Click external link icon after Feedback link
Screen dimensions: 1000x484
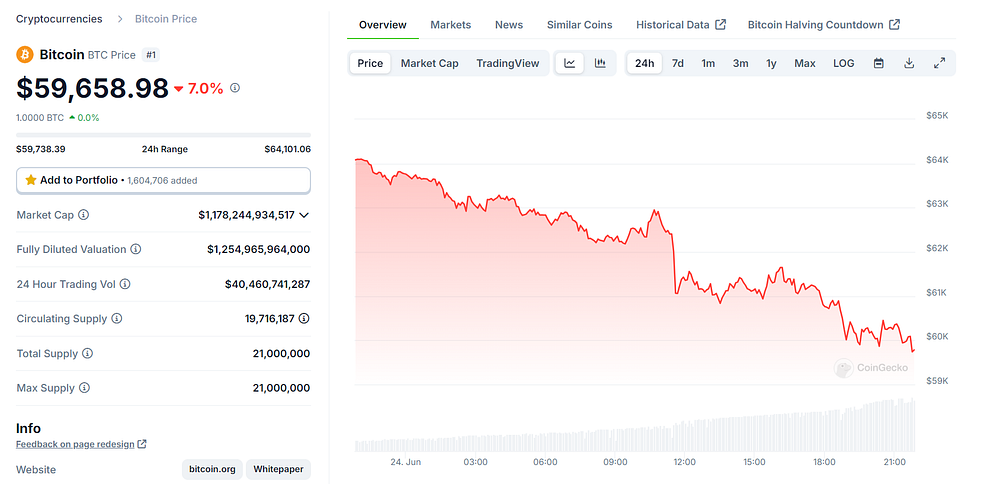point(142,444)
